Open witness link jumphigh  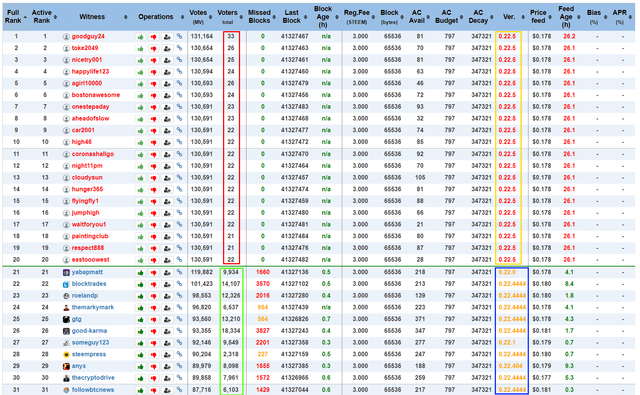(x=86, y=213)
